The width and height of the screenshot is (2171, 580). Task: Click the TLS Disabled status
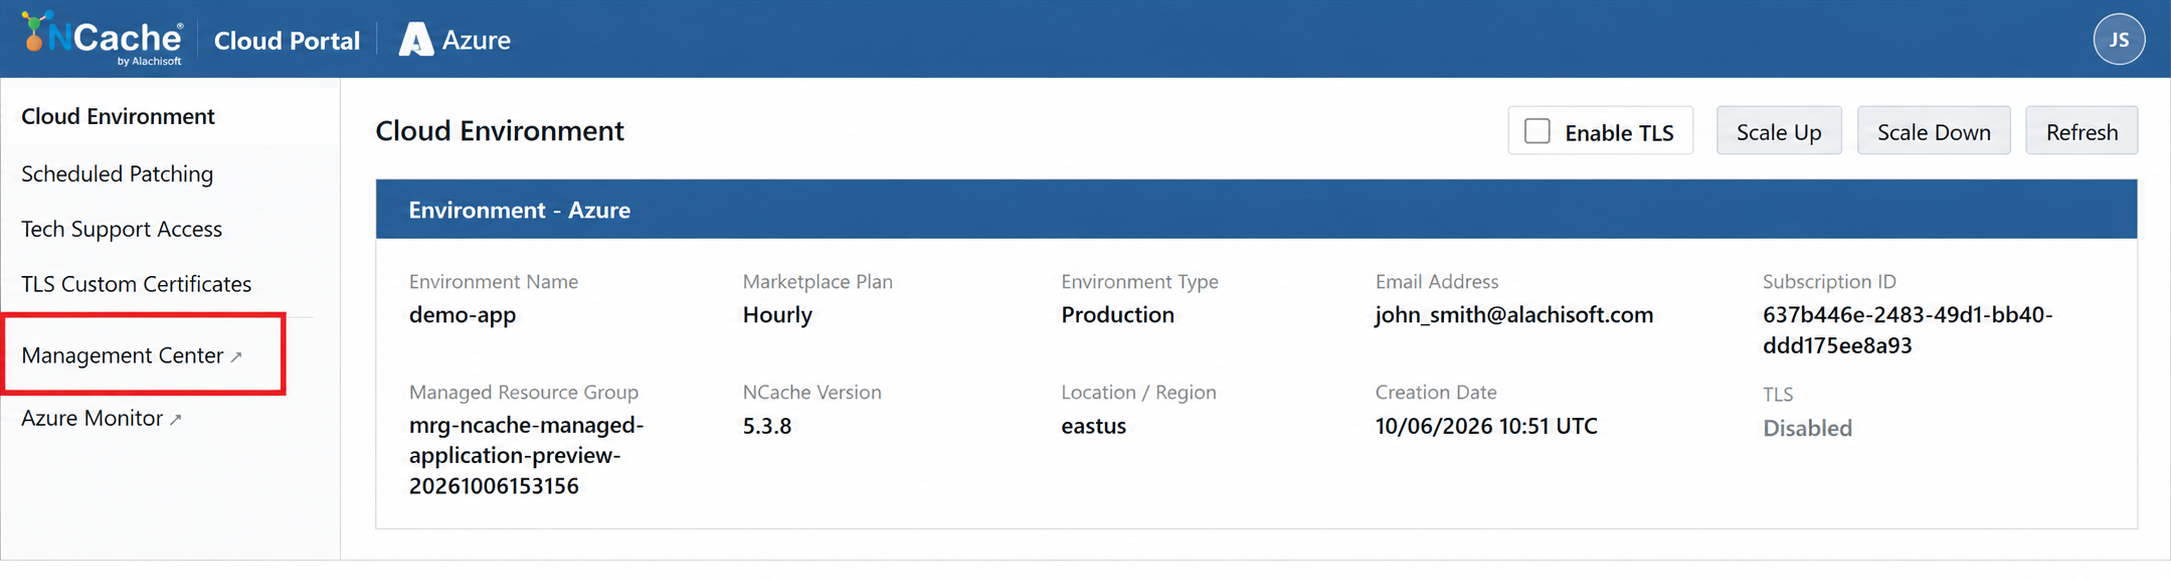tap(1807, 428)
